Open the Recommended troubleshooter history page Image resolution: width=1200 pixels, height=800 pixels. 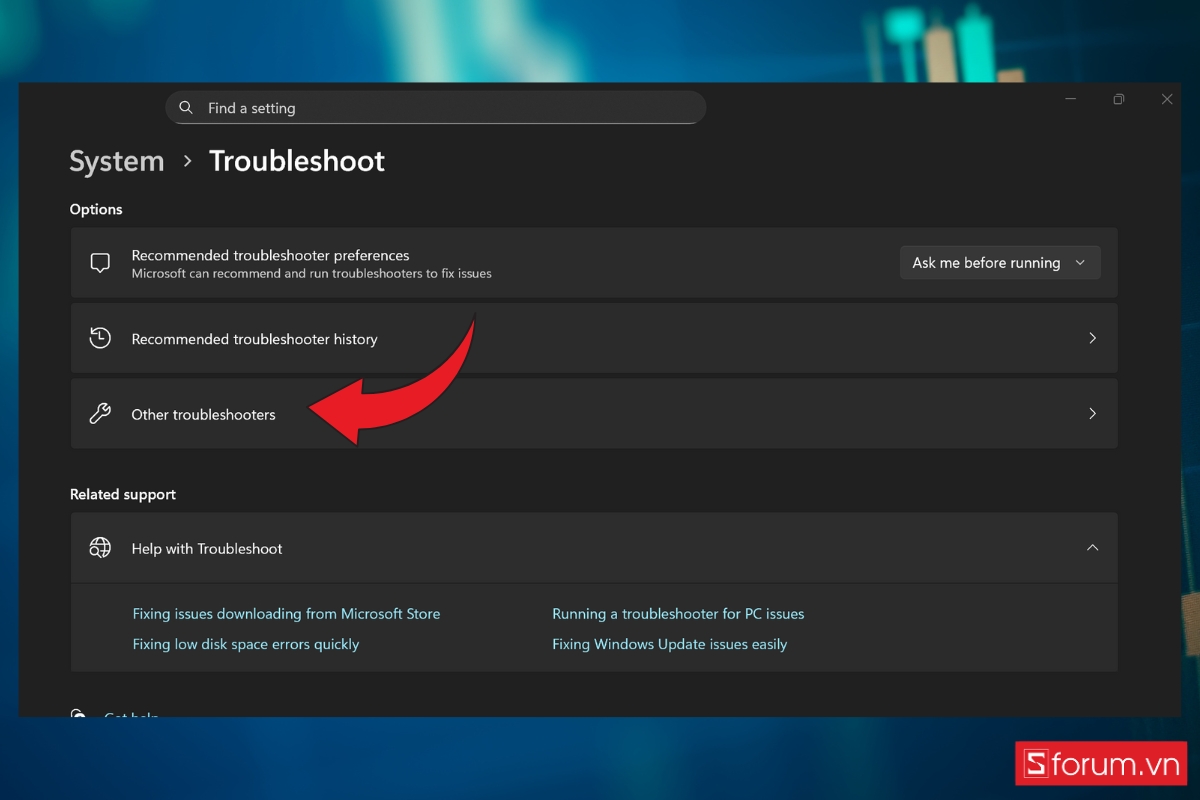coord(595,338)
